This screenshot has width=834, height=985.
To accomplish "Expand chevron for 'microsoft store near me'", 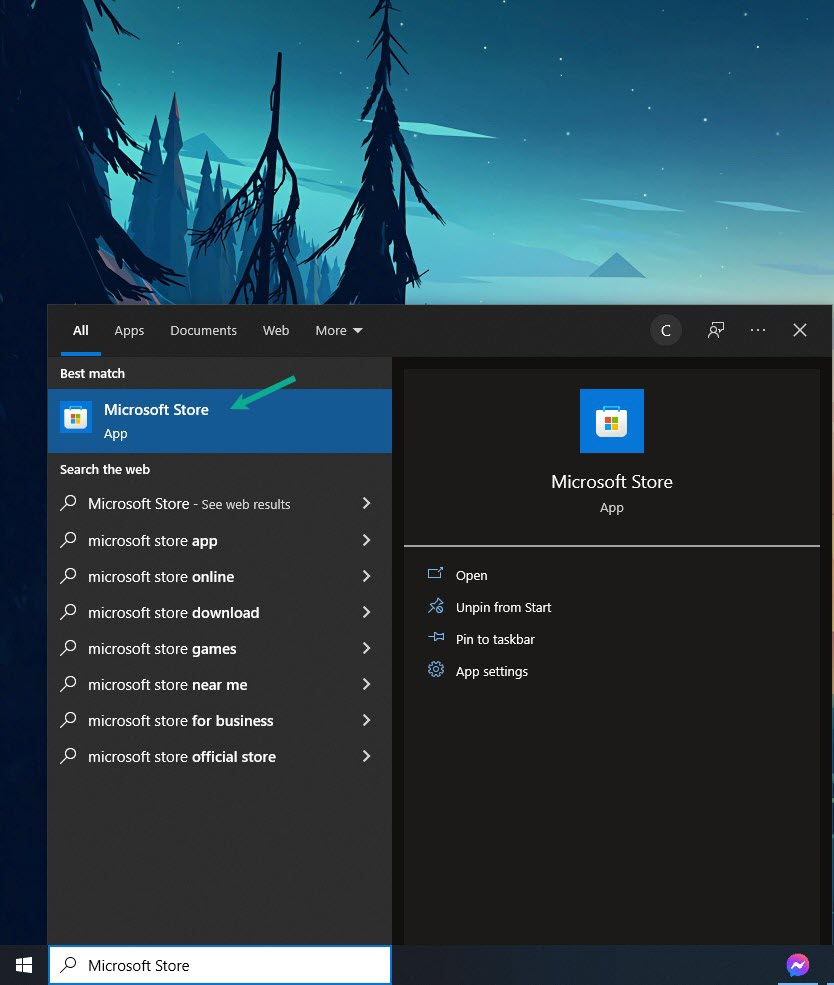I will tap(367, 684).
